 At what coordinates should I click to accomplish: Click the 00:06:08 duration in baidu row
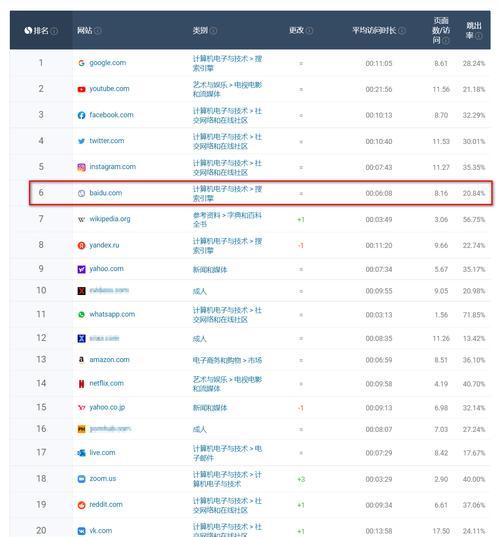point(378,193)
